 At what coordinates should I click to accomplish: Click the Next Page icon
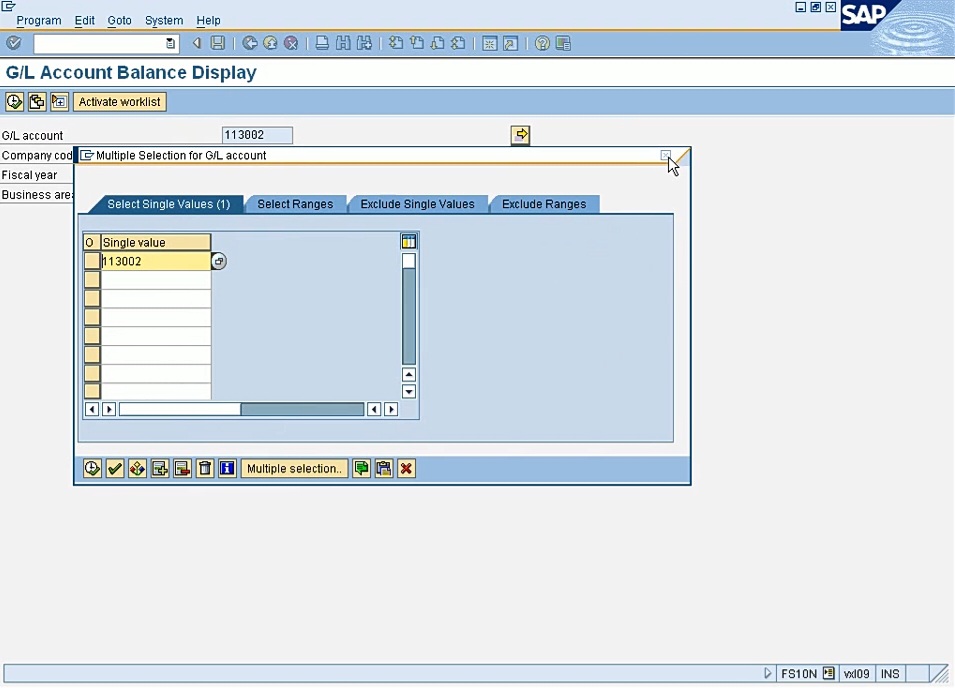click(x=437, y=43)
